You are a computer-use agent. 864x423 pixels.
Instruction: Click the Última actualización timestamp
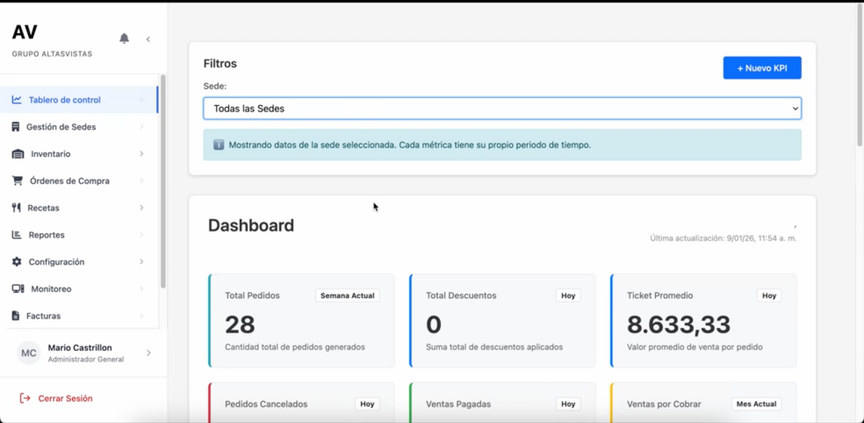tap(723, 238)
